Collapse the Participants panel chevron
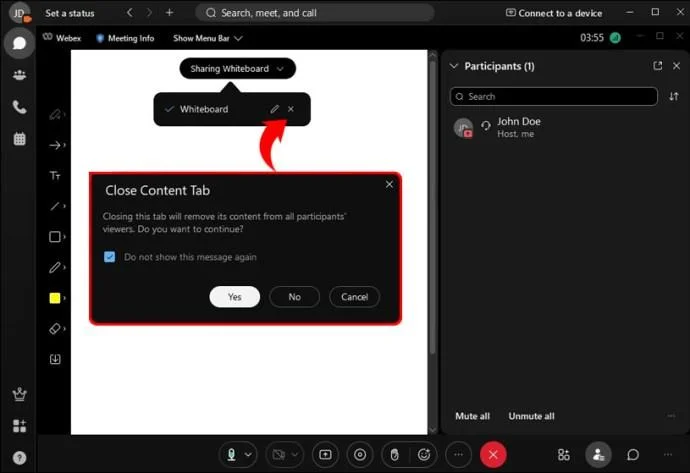 click(454, 66)
